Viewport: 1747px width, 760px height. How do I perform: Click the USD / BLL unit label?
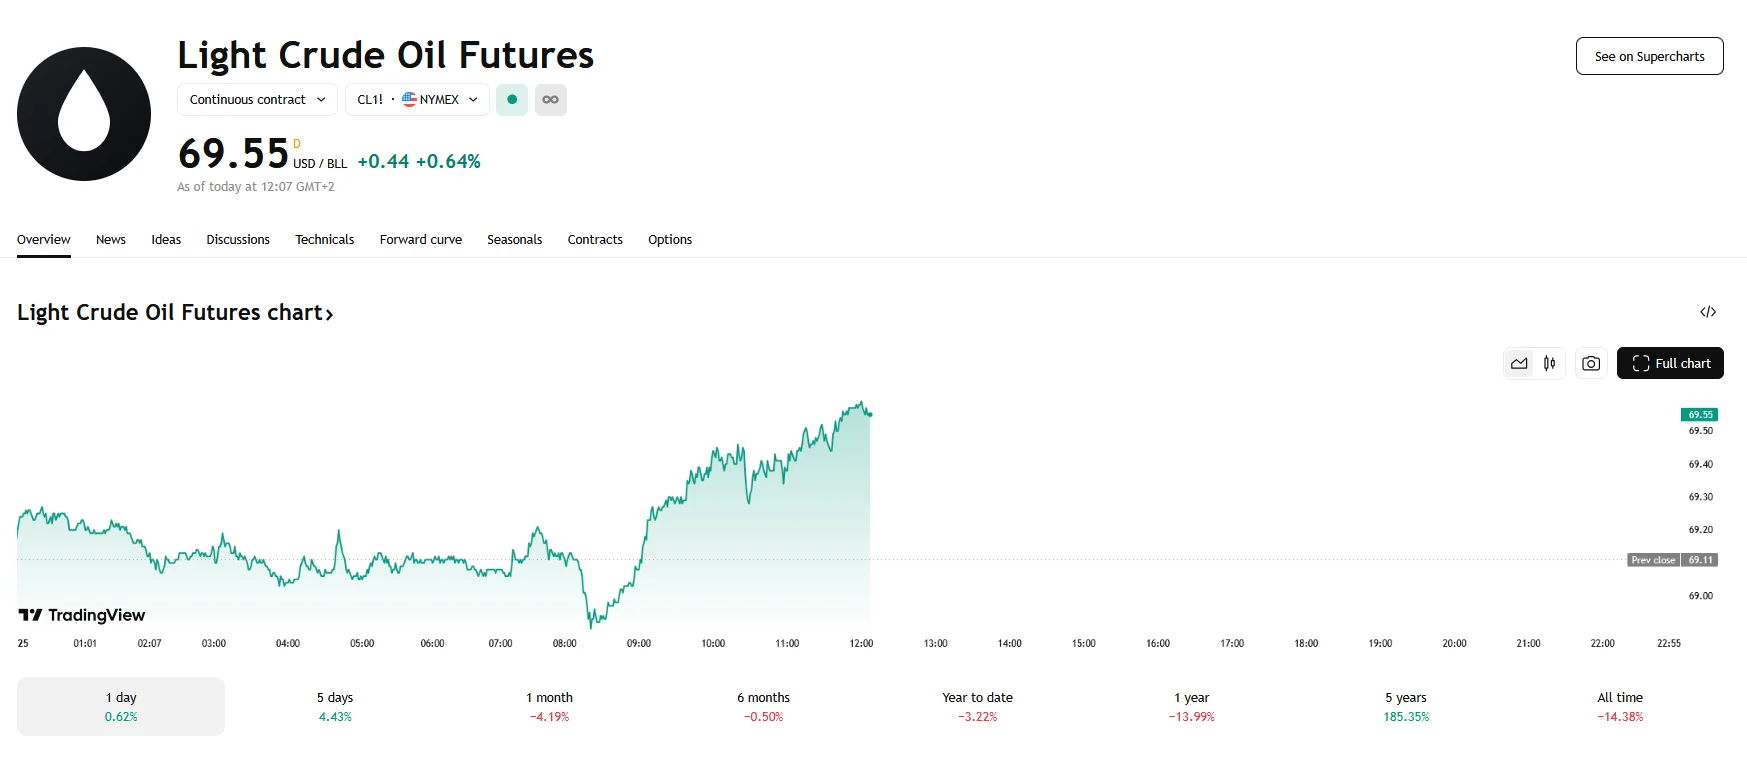[320, 164]
